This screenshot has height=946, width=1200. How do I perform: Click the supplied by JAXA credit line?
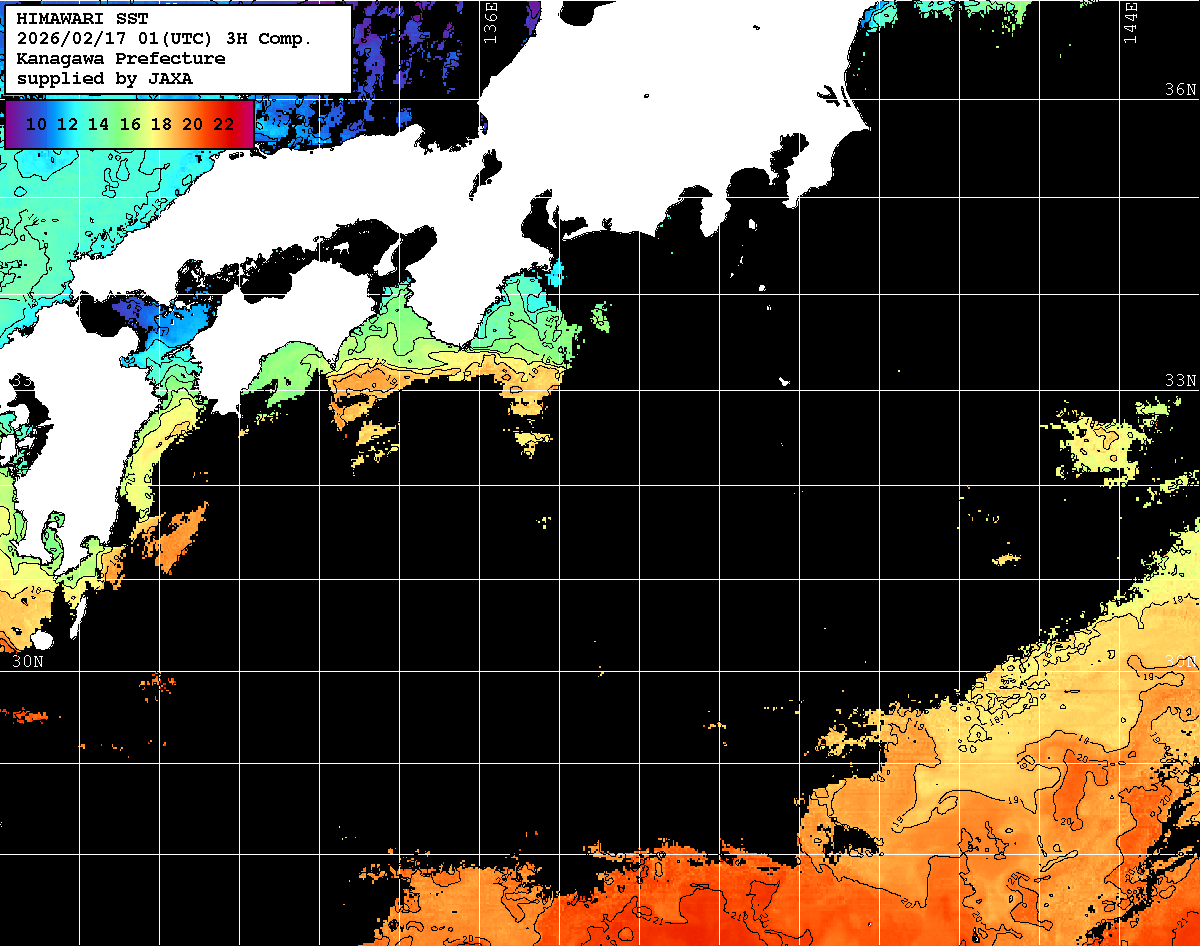tap(105, 78)
